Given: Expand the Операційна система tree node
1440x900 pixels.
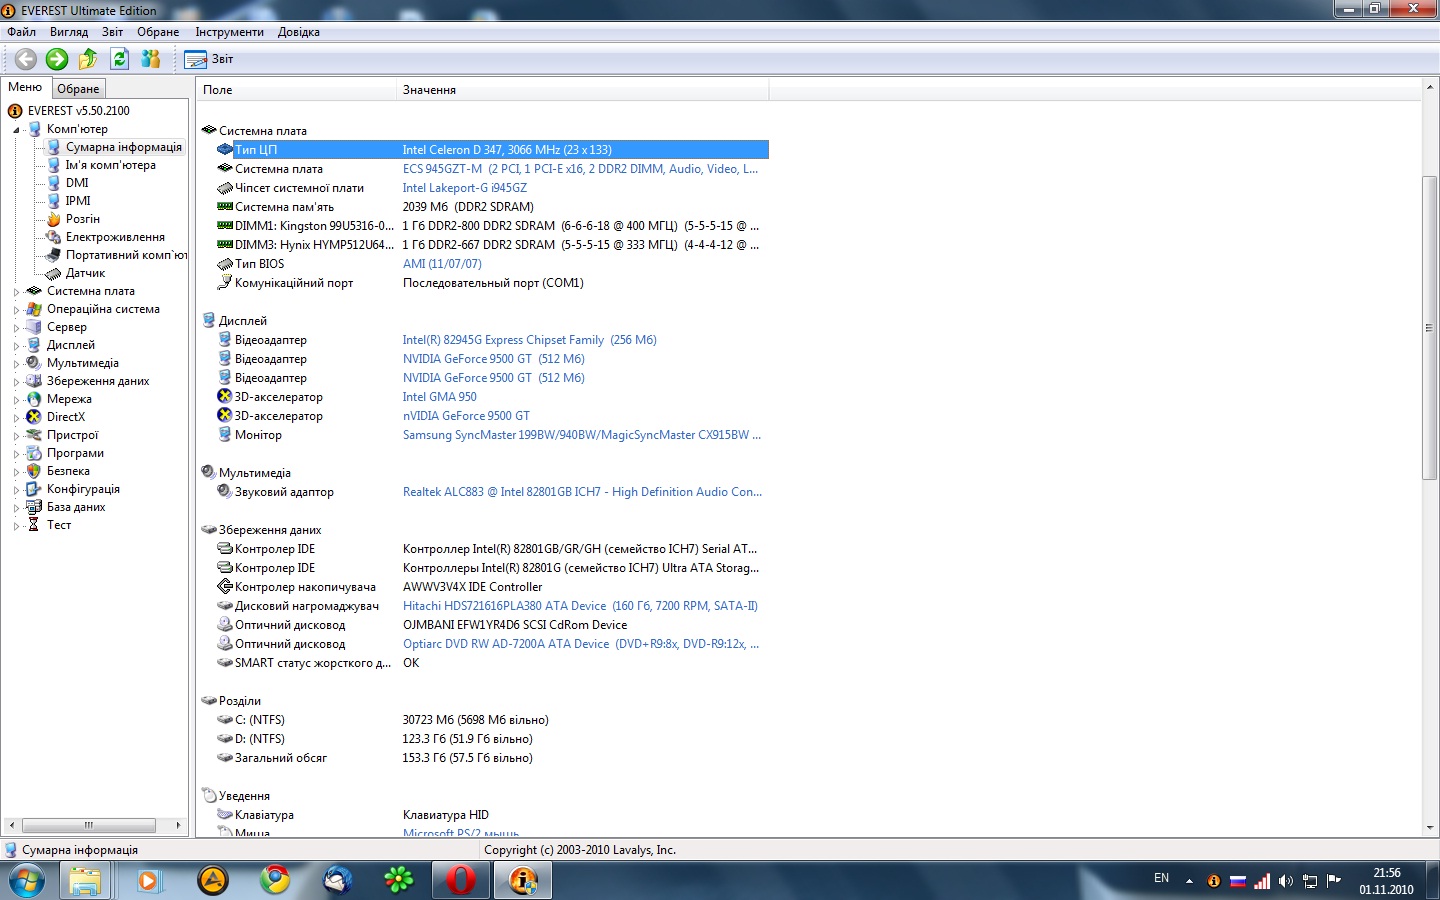Looking at the screenshot, I should coord(16,310).
